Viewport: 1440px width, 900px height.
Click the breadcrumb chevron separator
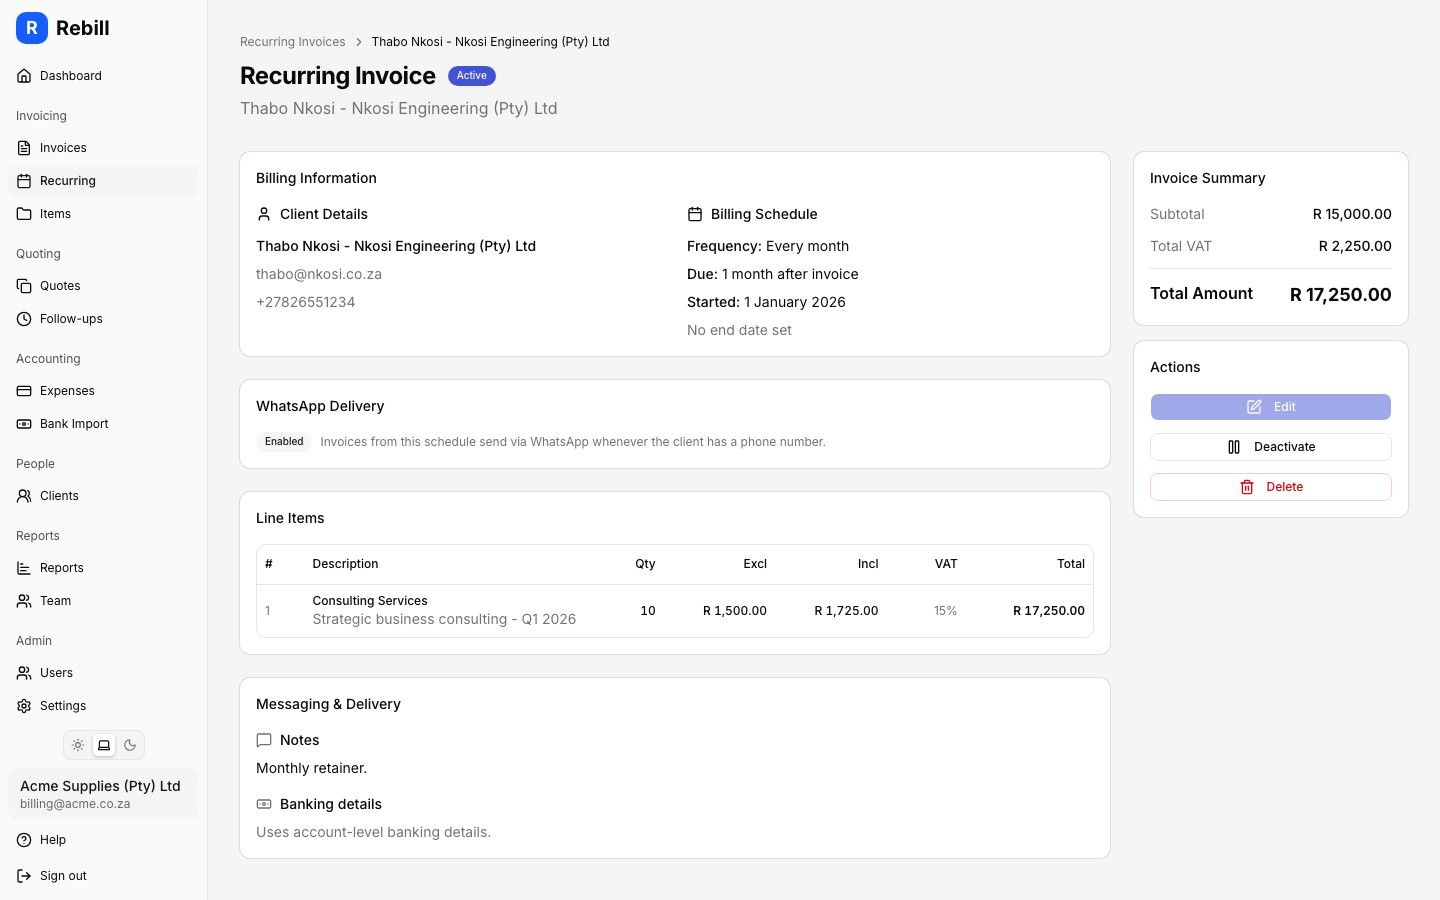(x=359, y=42)
